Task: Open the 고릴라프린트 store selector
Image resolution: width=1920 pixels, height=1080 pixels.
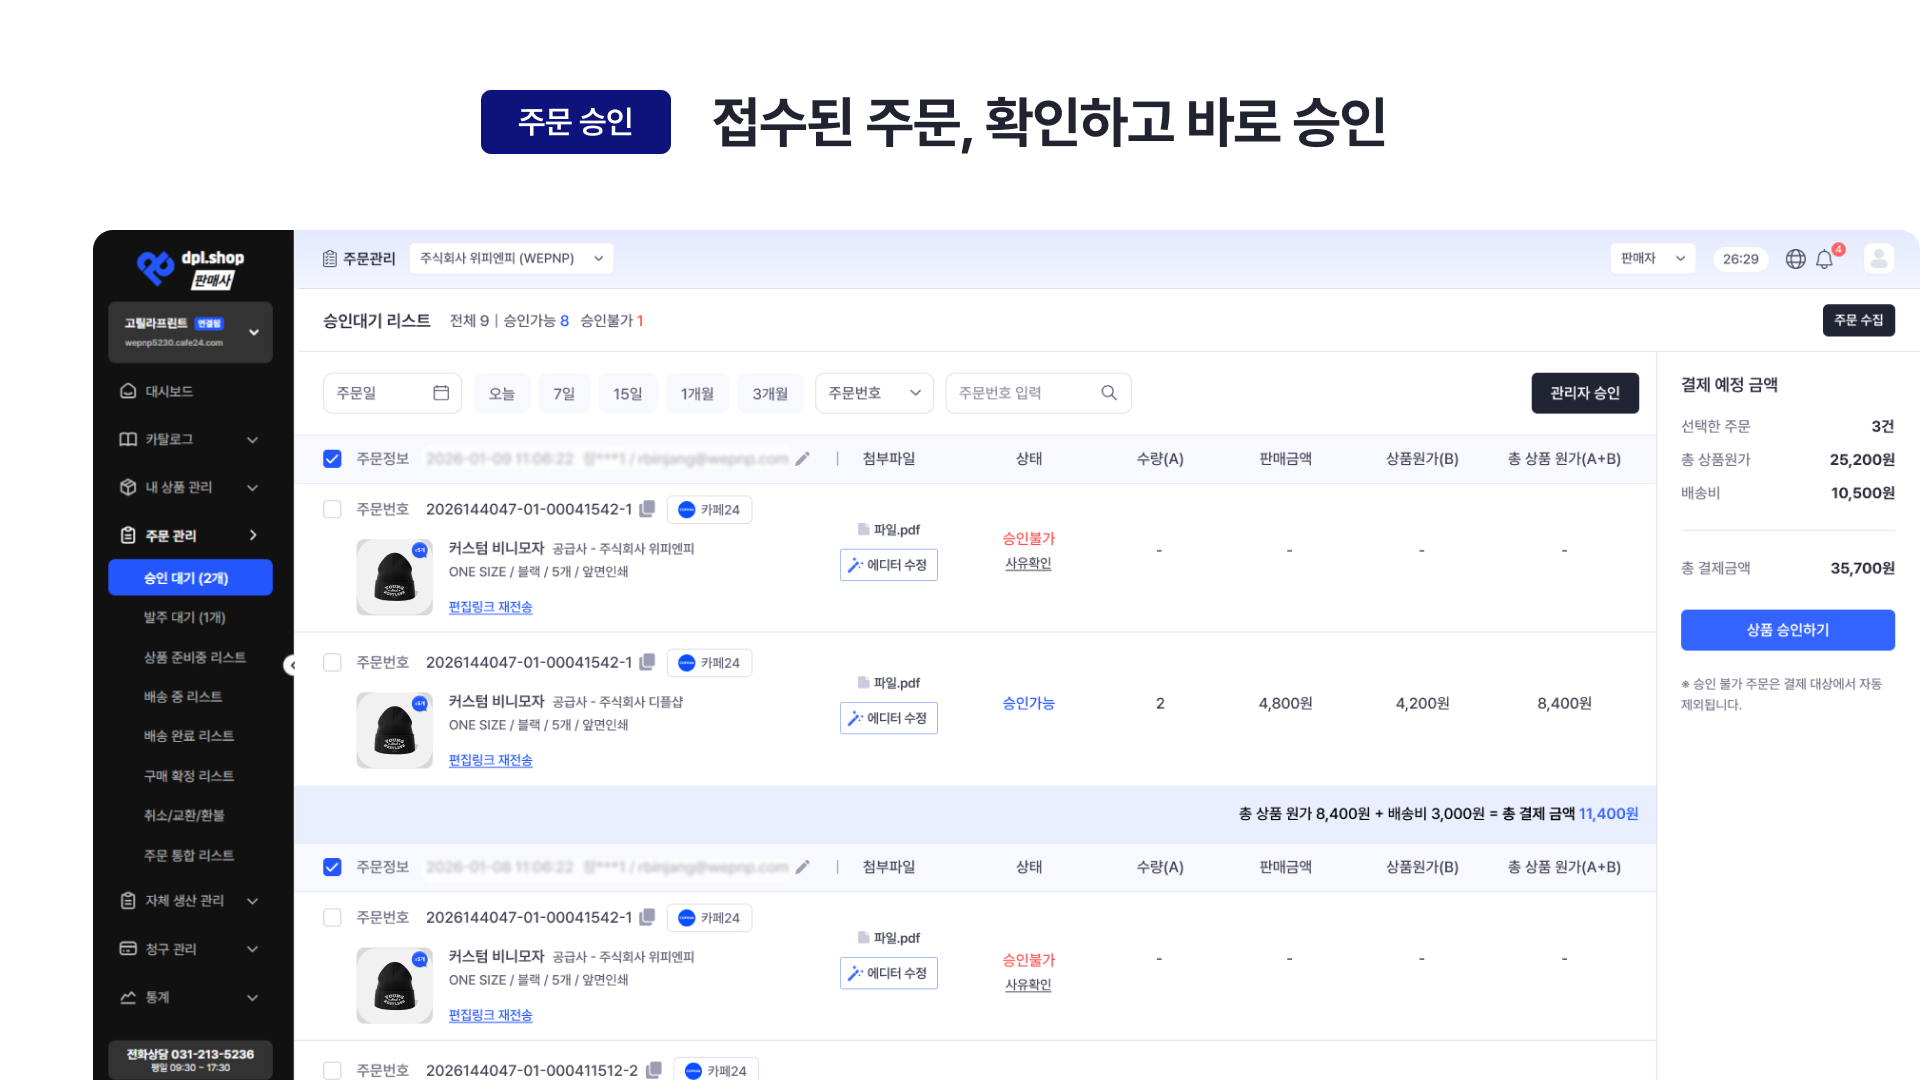Action: 190,332
